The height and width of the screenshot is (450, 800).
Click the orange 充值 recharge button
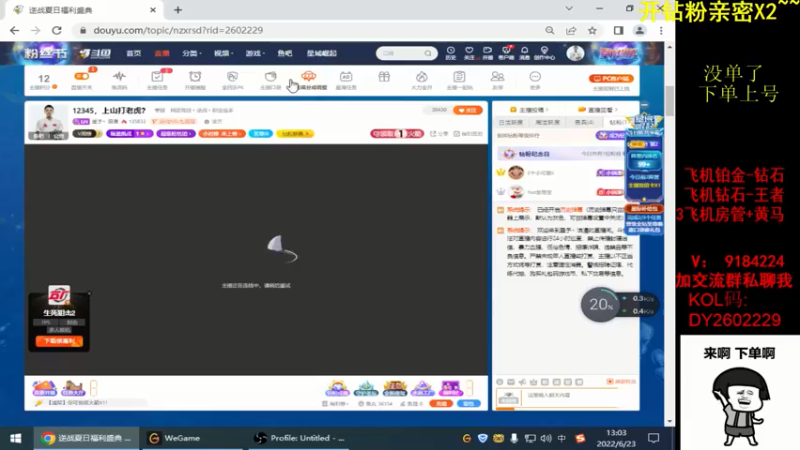[441, 404]
